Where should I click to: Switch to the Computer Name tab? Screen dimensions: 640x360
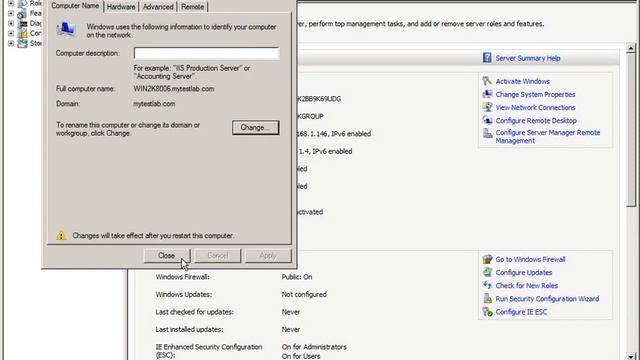point(75,6)
